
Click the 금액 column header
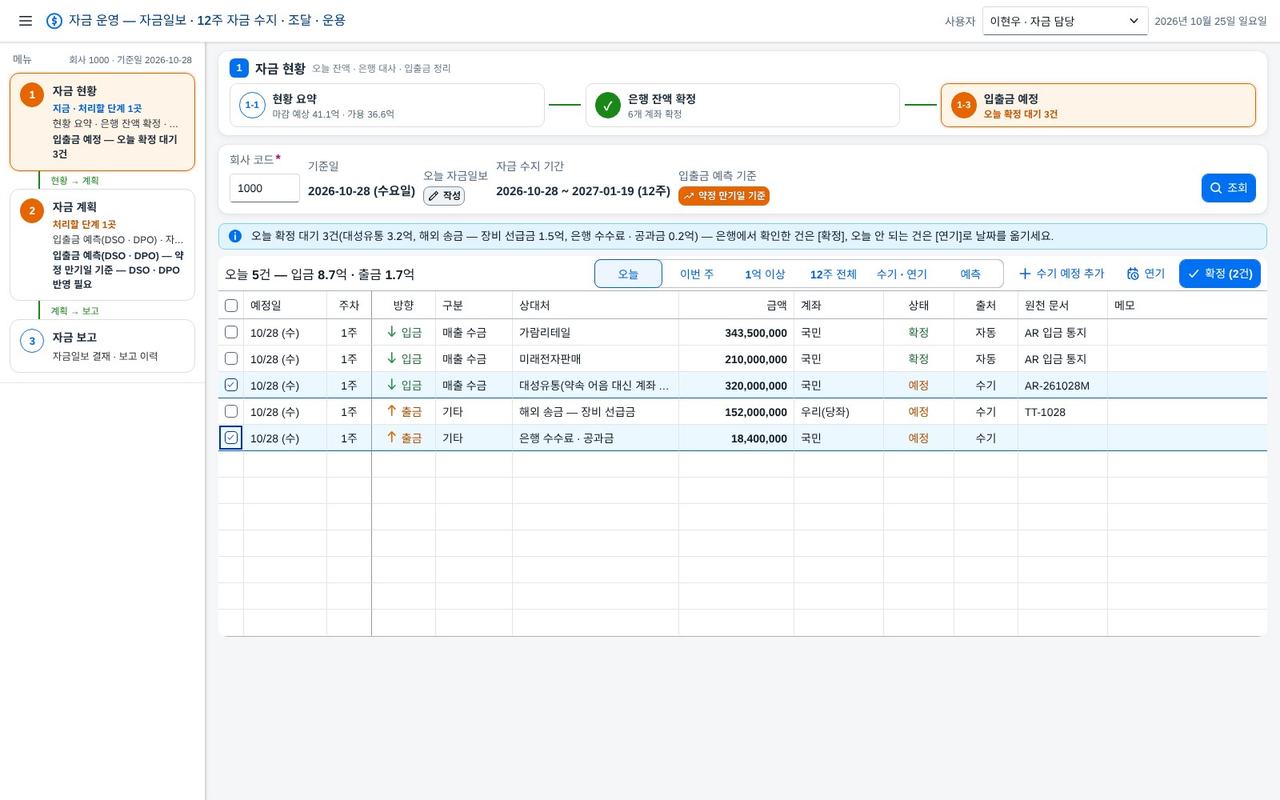pyautogui.click(x=736, y=305)
